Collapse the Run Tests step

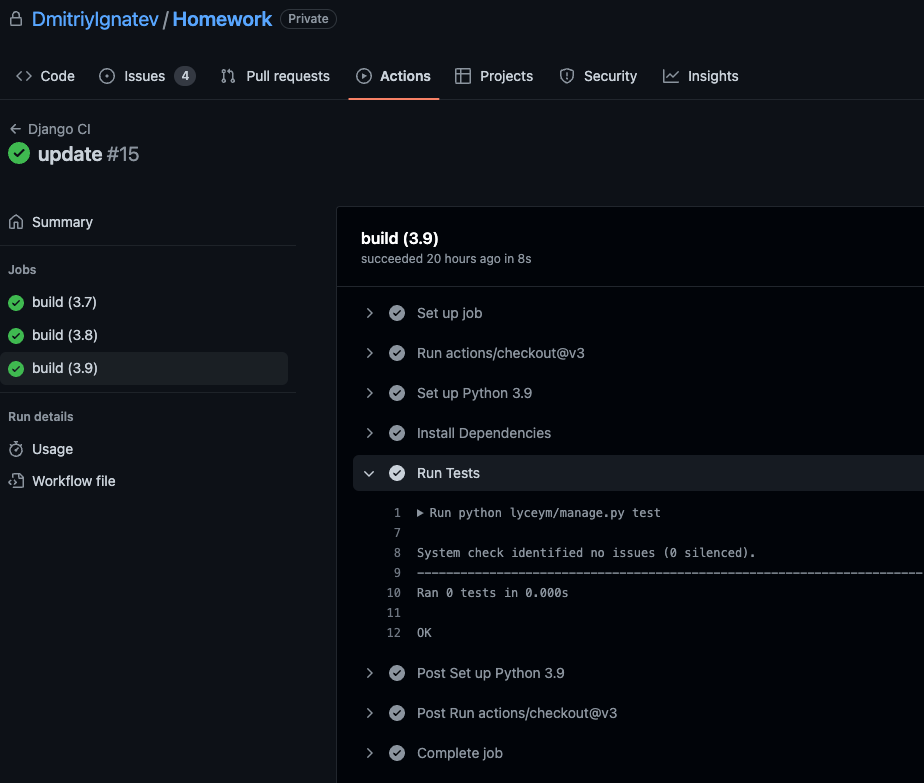click(369, 473)
